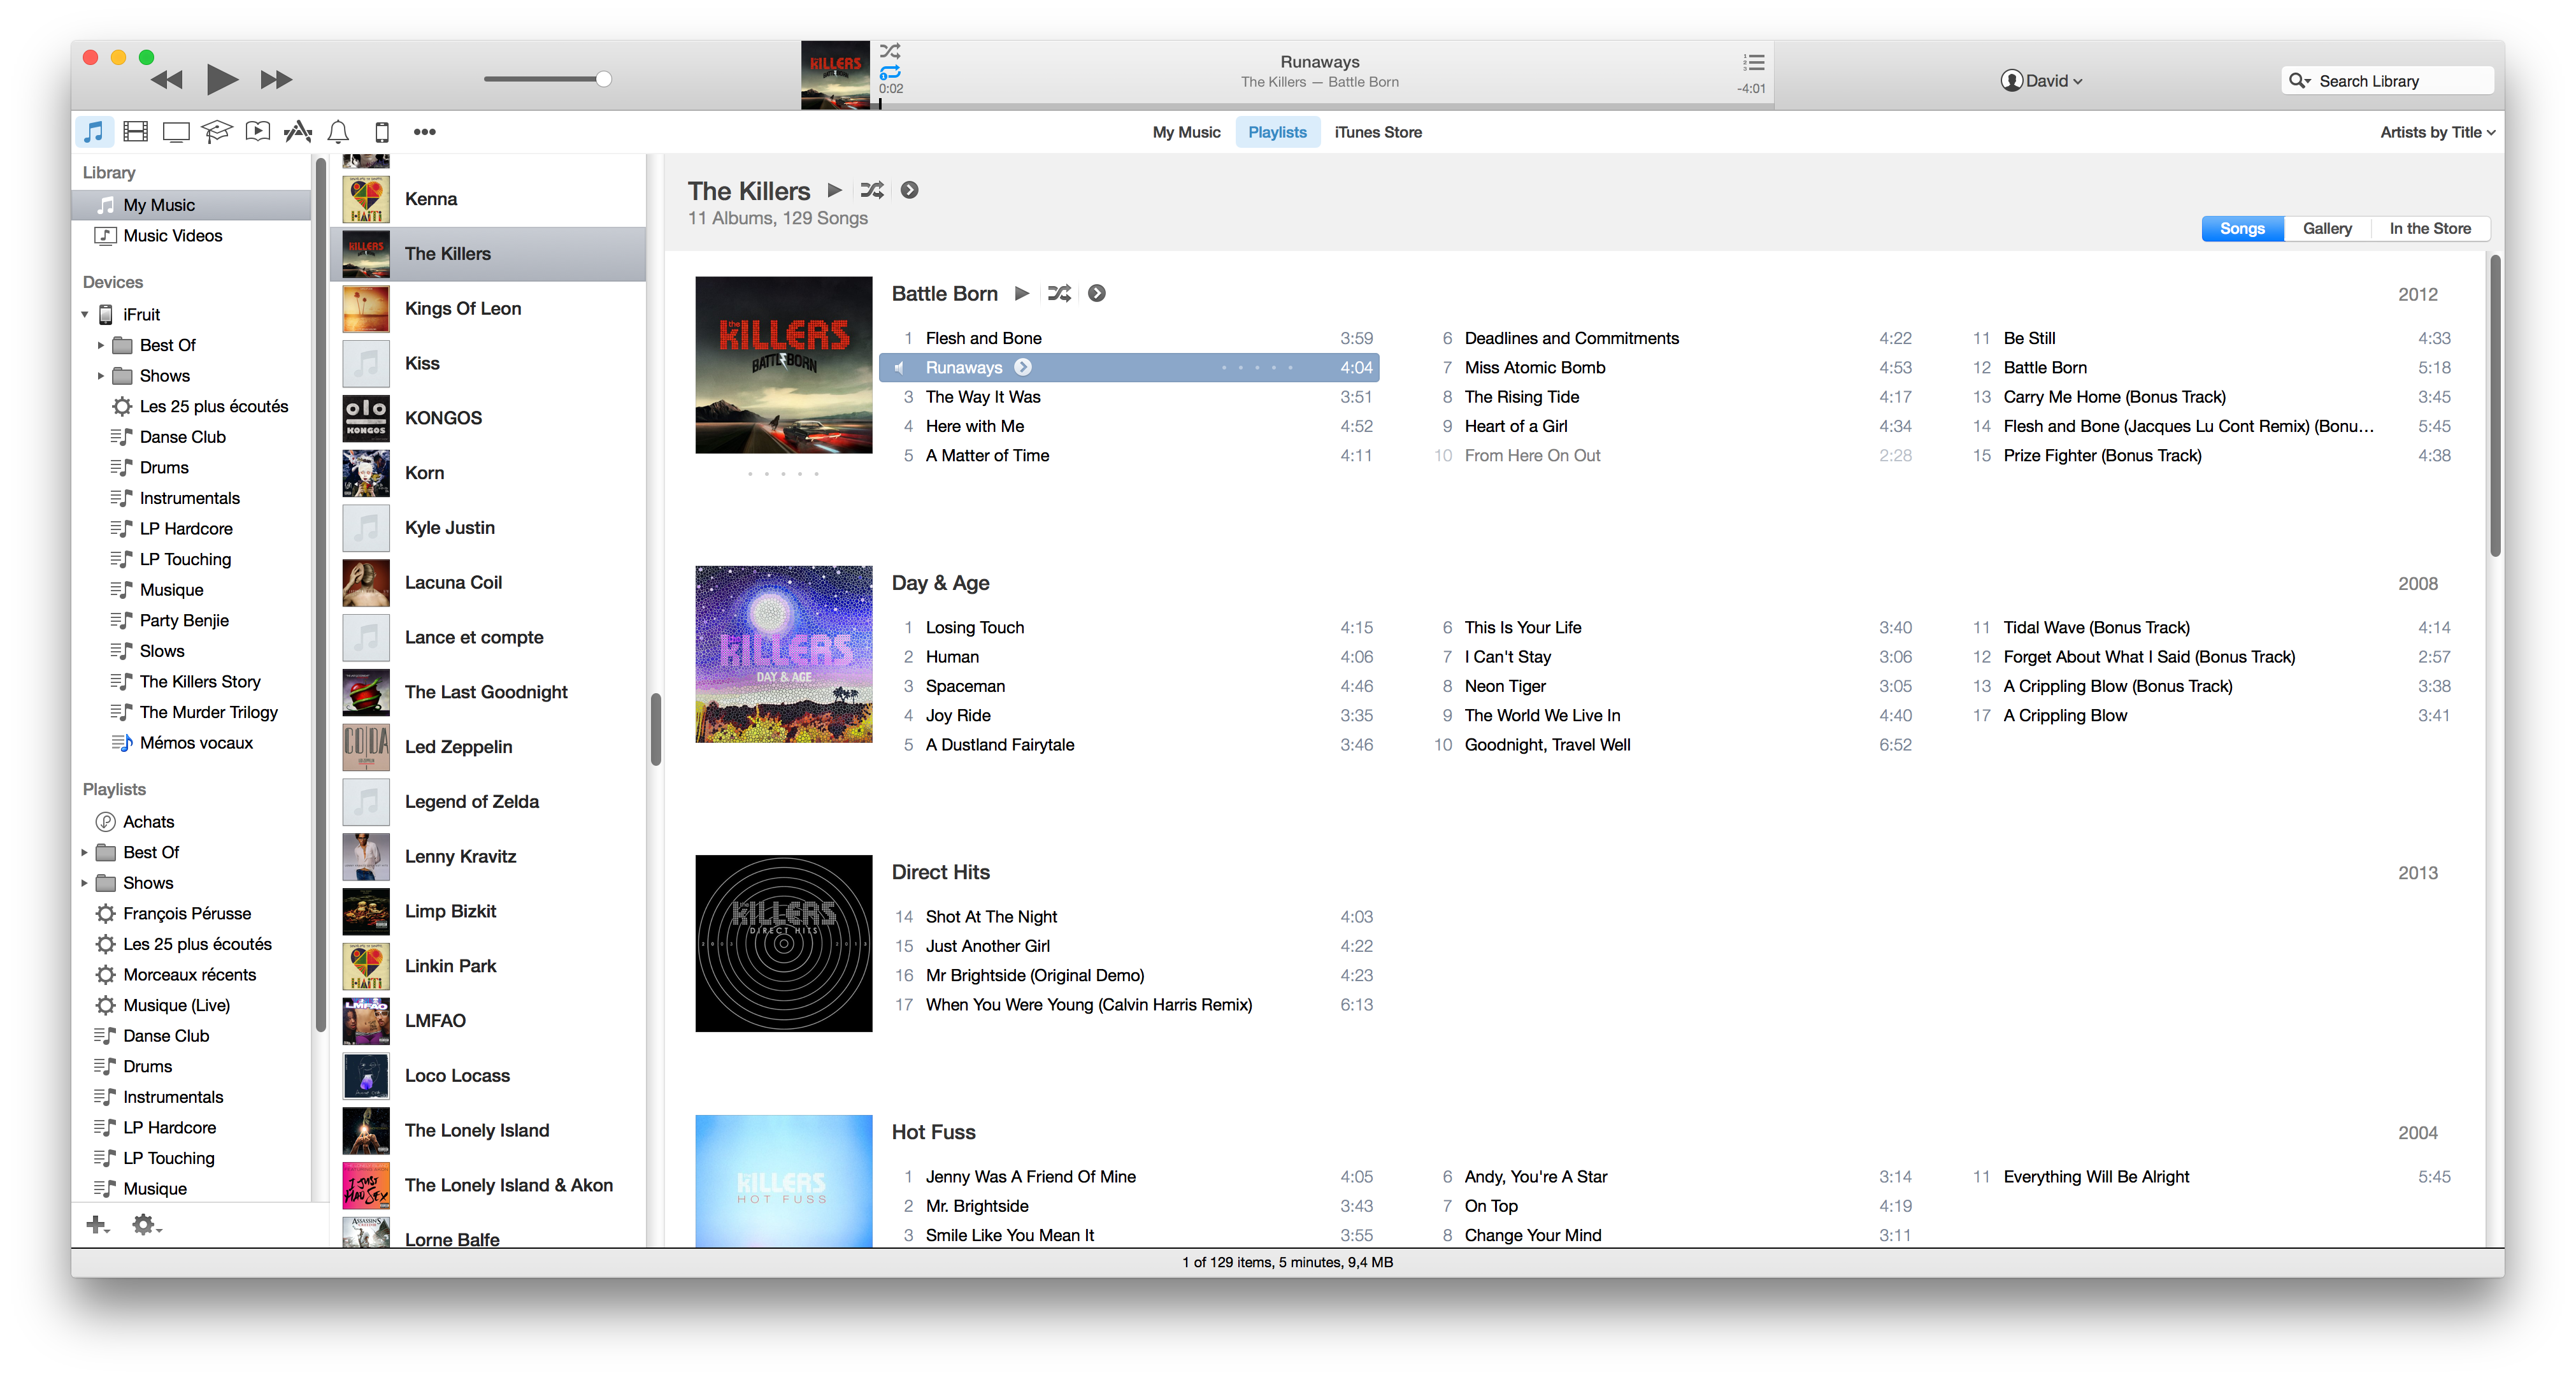Open the David account menu
Viewport: 2576px width, 1380px height.
tap(2041, 81)
